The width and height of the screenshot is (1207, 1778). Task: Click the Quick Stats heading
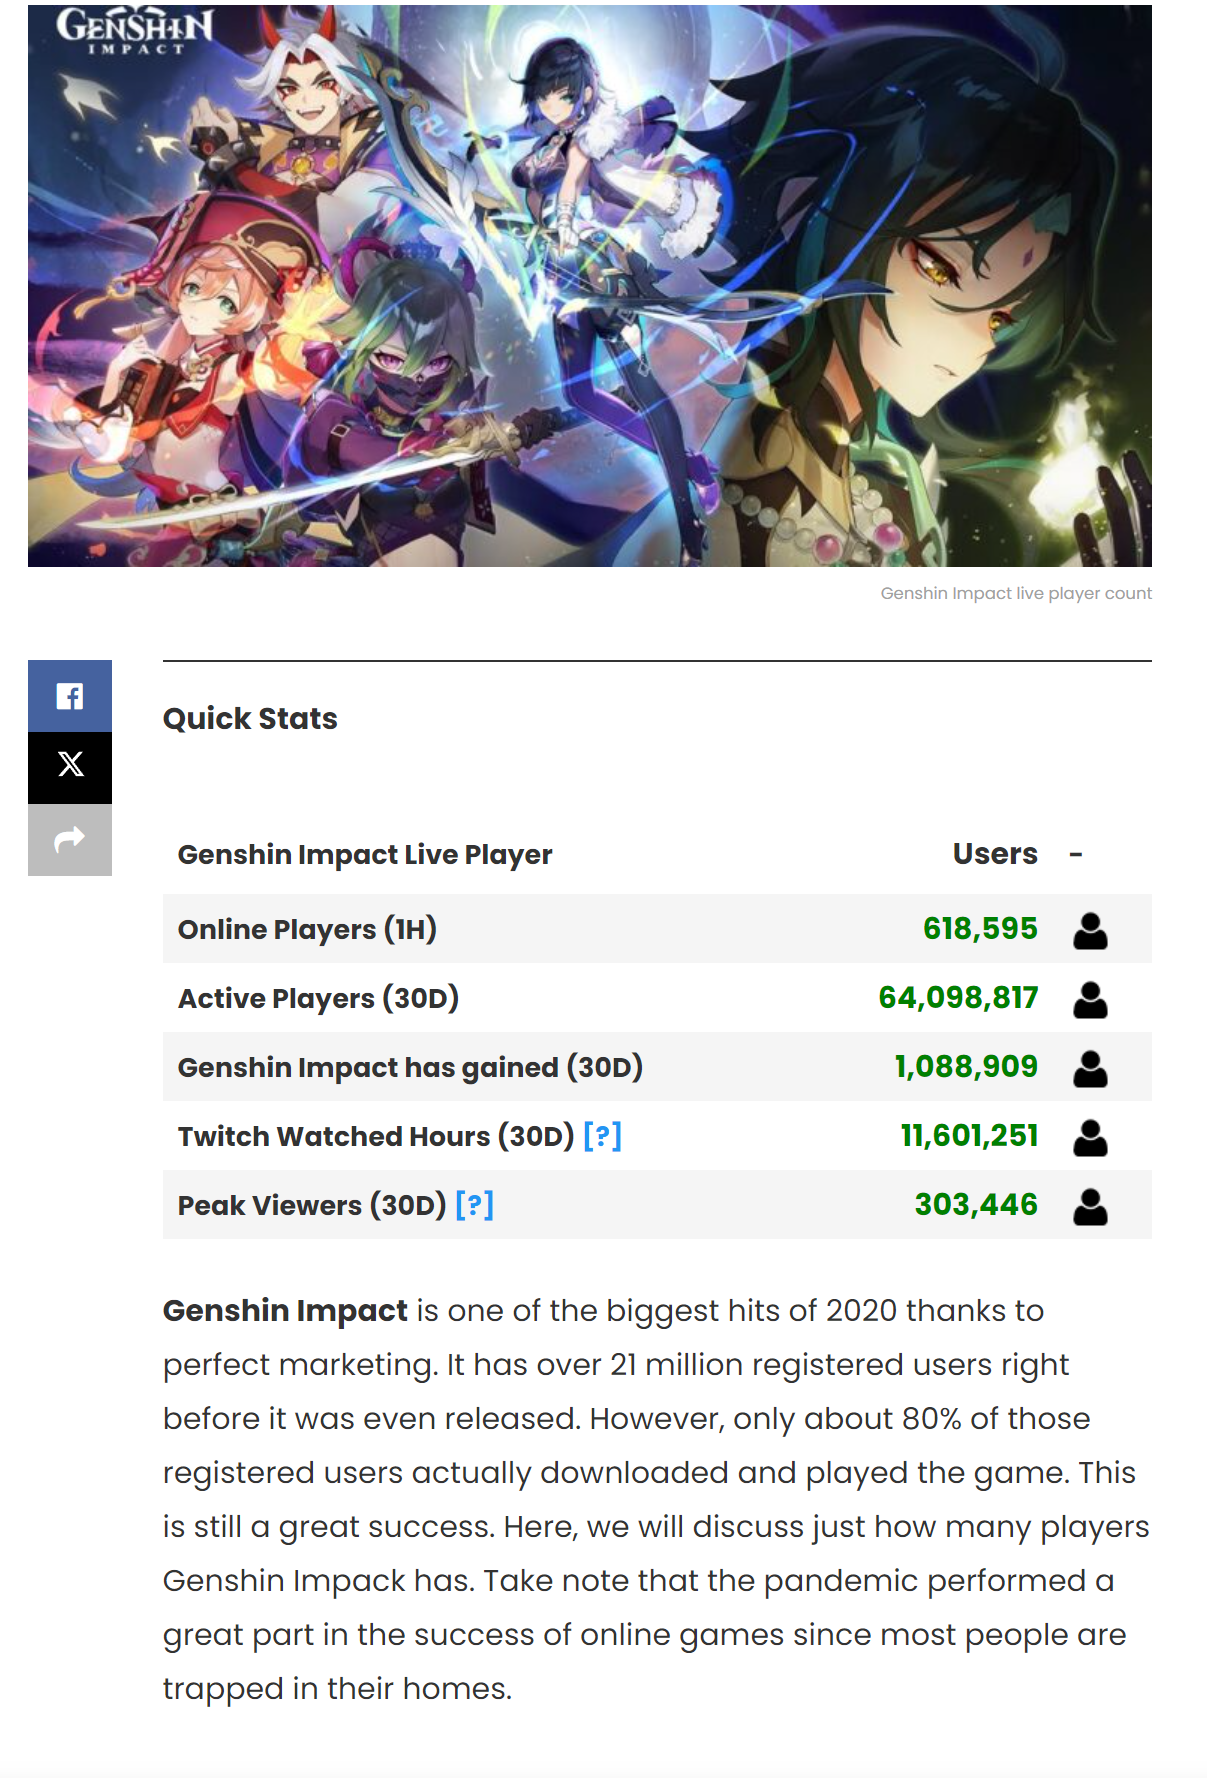[x=250, y=719]
